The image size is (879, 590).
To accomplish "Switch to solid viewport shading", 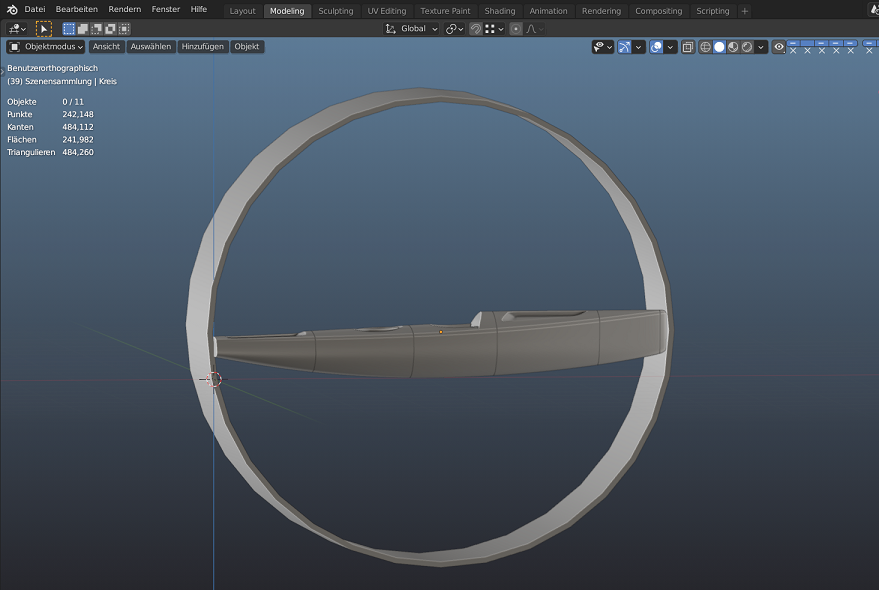I will tap(719, 47).
